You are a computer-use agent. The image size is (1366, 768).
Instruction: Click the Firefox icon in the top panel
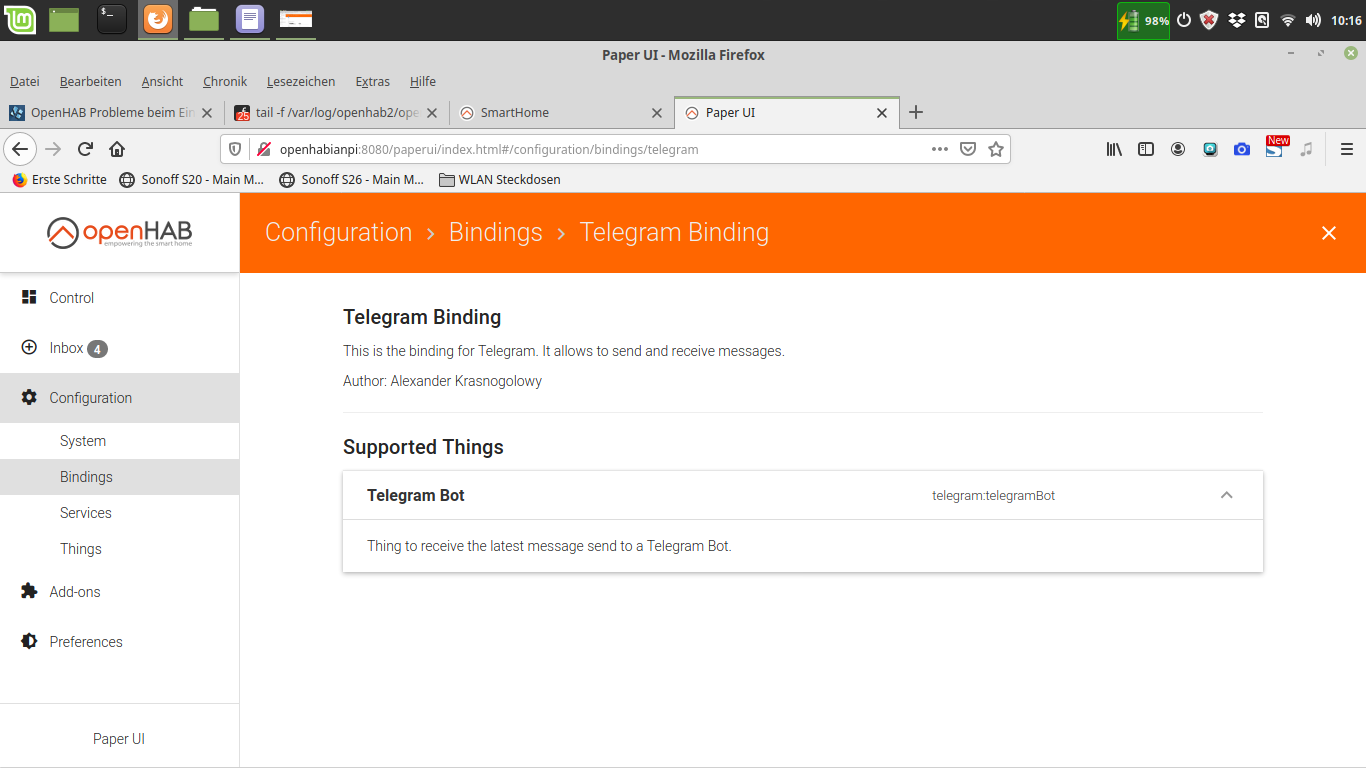click(158, 19)
